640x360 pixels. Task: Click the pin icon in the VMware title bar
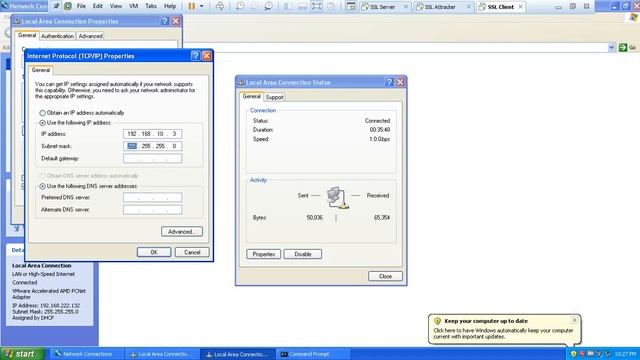point(56,6)
